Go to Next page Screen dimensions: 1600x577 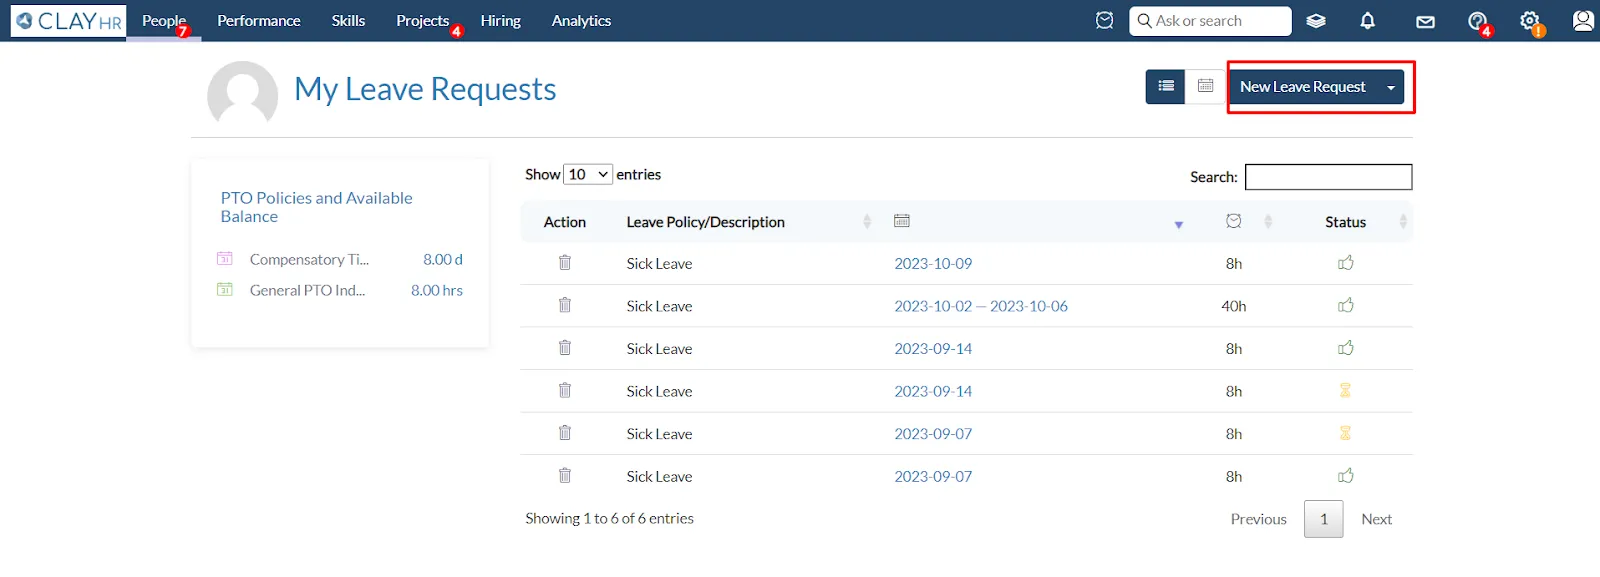tap(1376, 519)
